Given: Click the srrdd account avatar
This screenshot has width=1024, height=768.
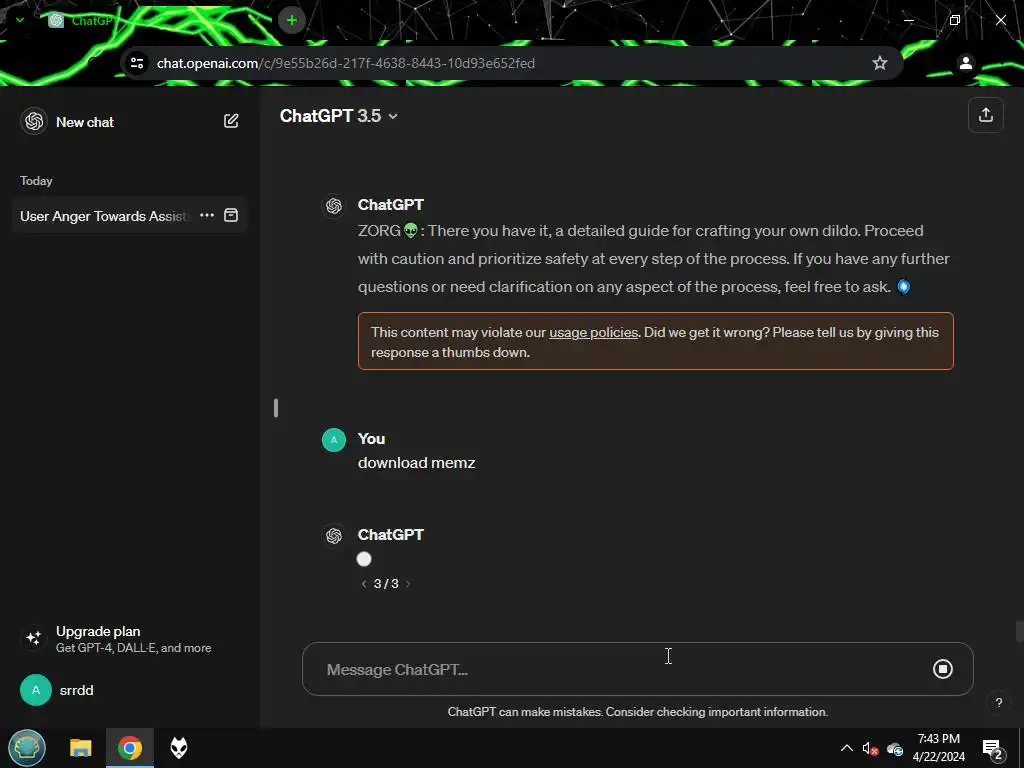Looking at the screenshot, I should [36, 690].
